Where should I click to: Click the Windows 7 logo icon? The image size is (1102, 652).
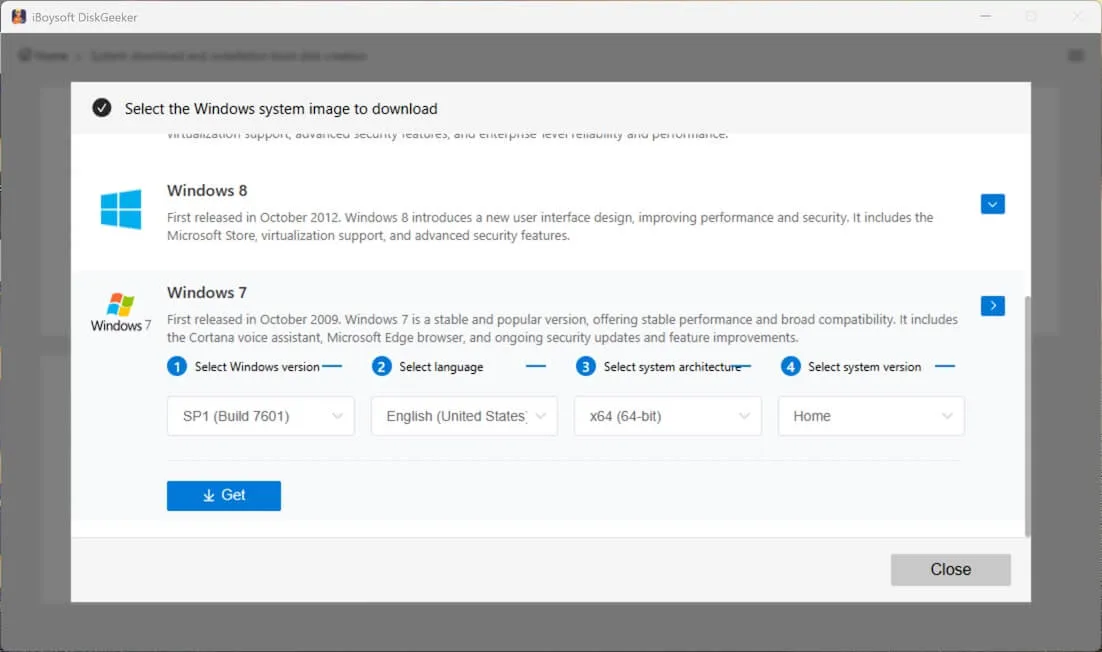[x=120, y=310]
